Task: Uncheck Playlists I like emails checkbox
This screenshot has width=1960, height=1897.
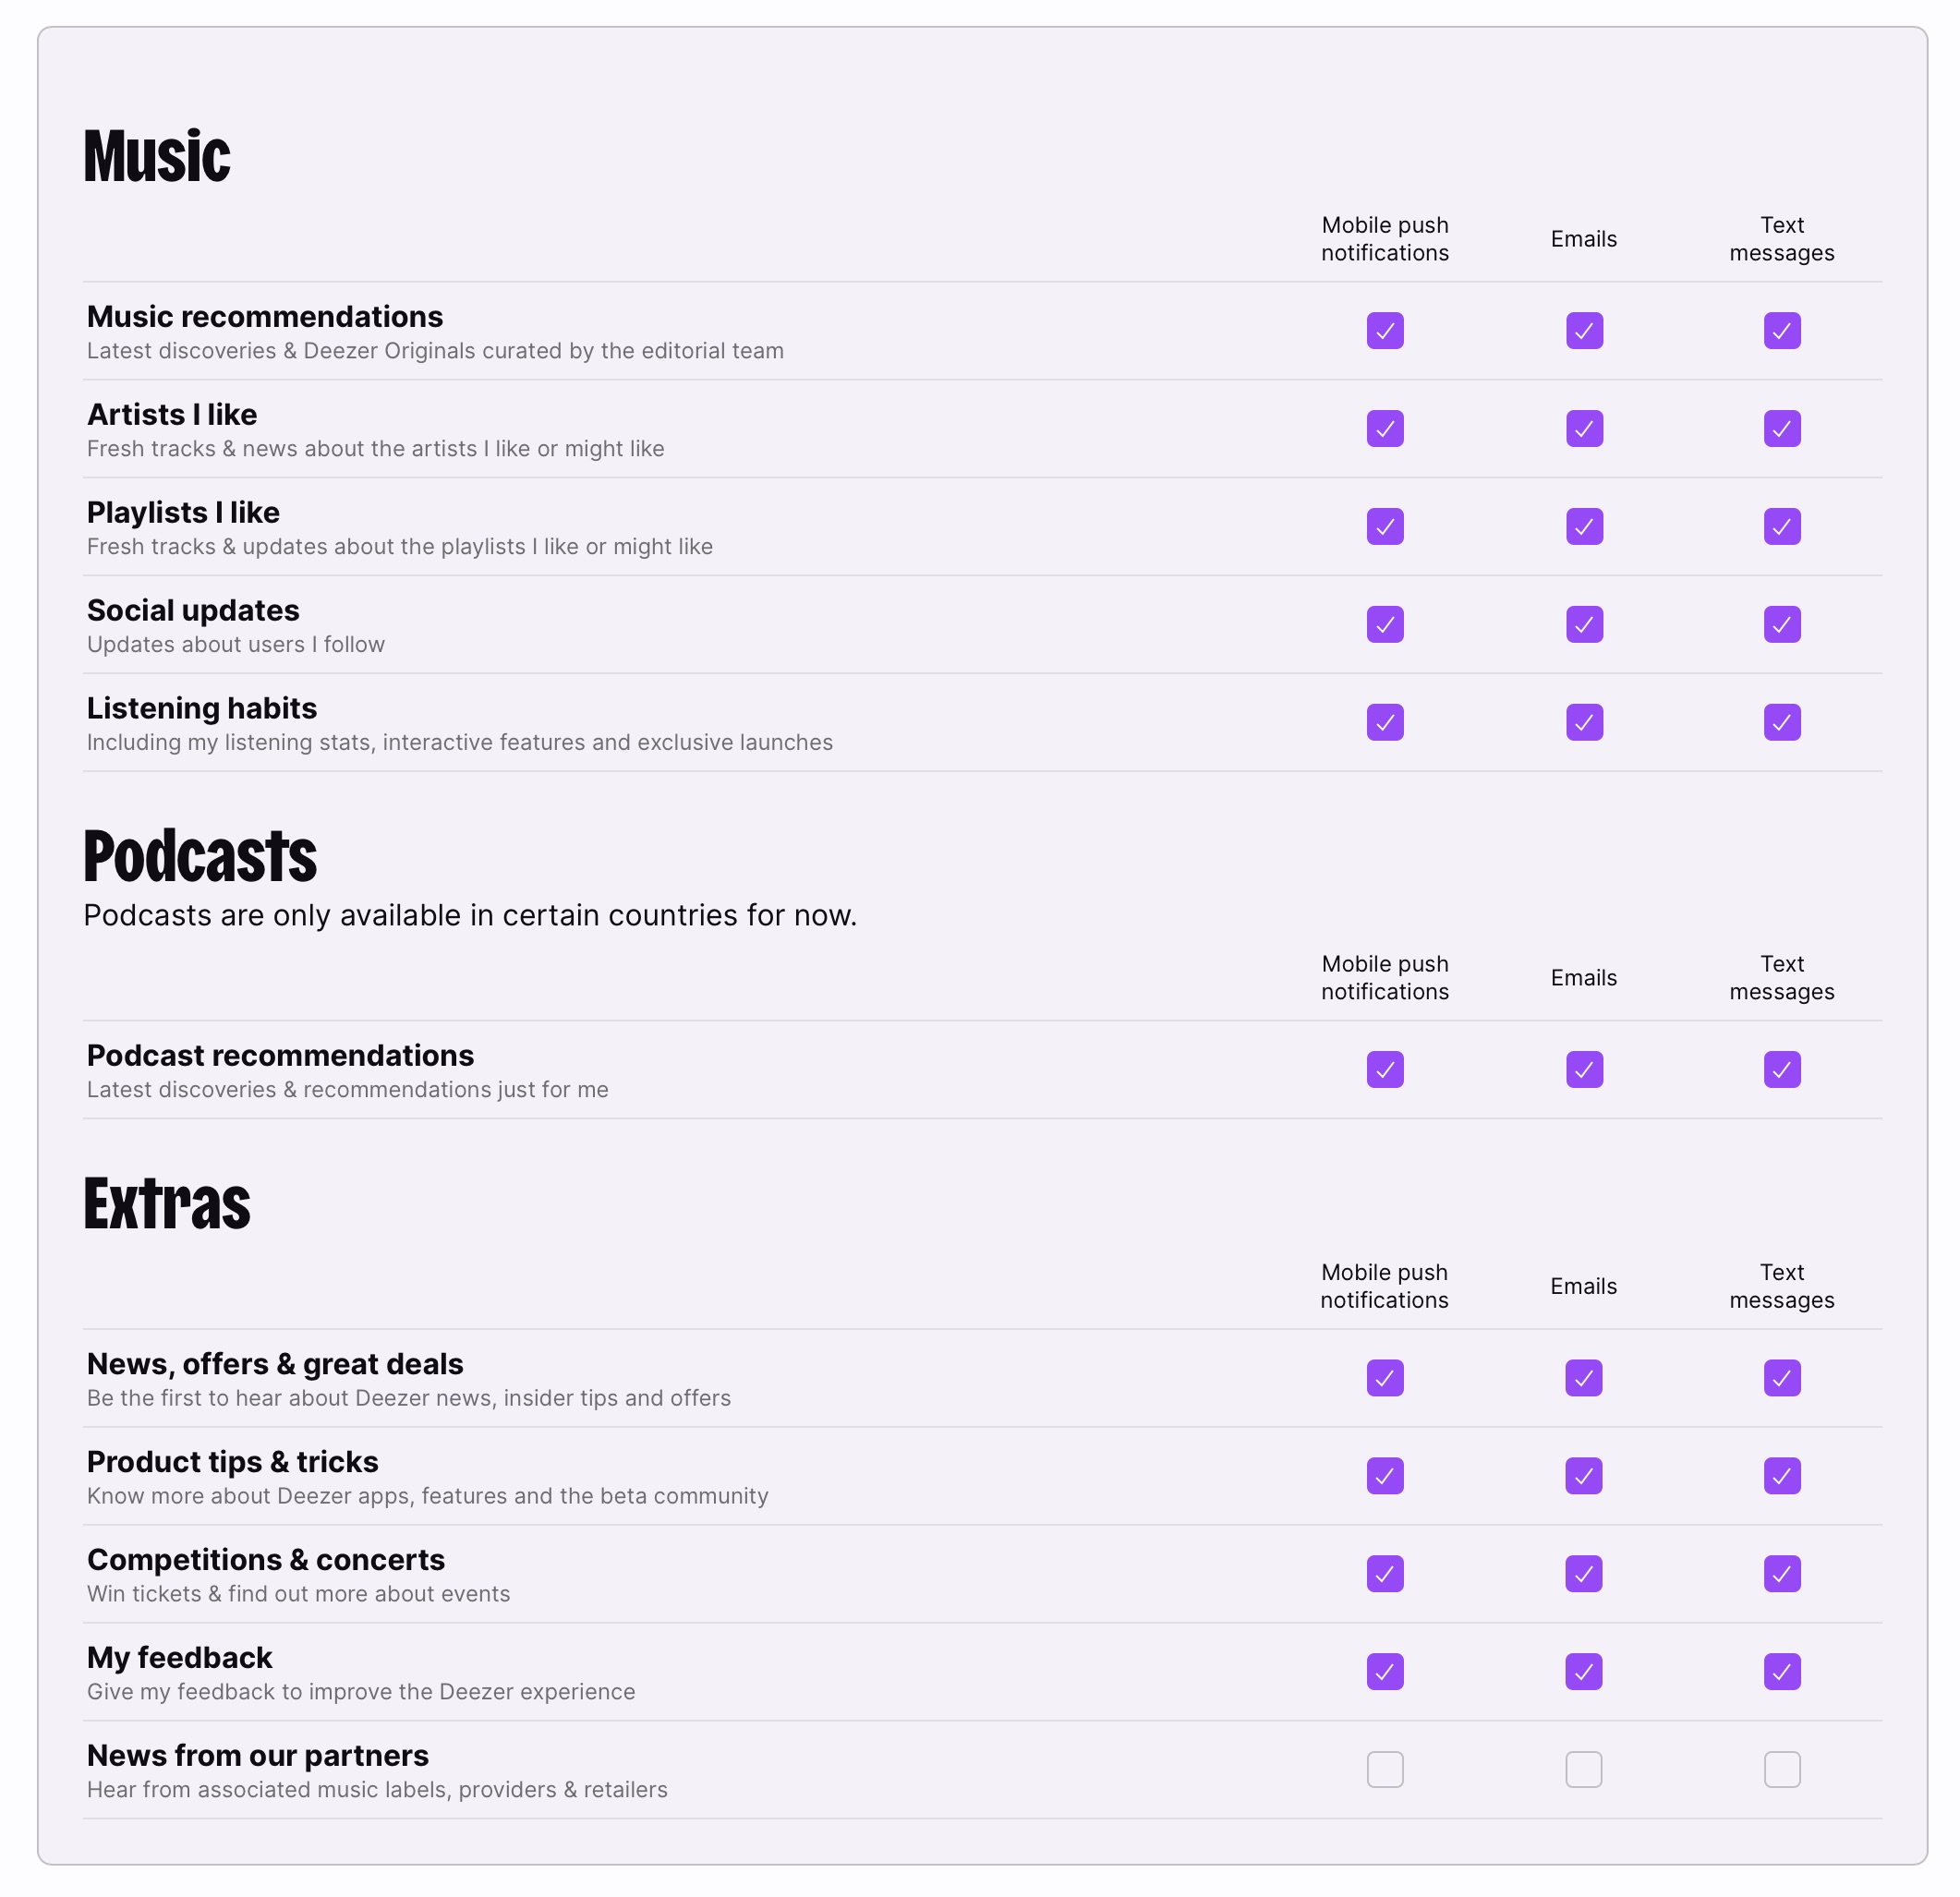Action: click(x=1584, y=527)
